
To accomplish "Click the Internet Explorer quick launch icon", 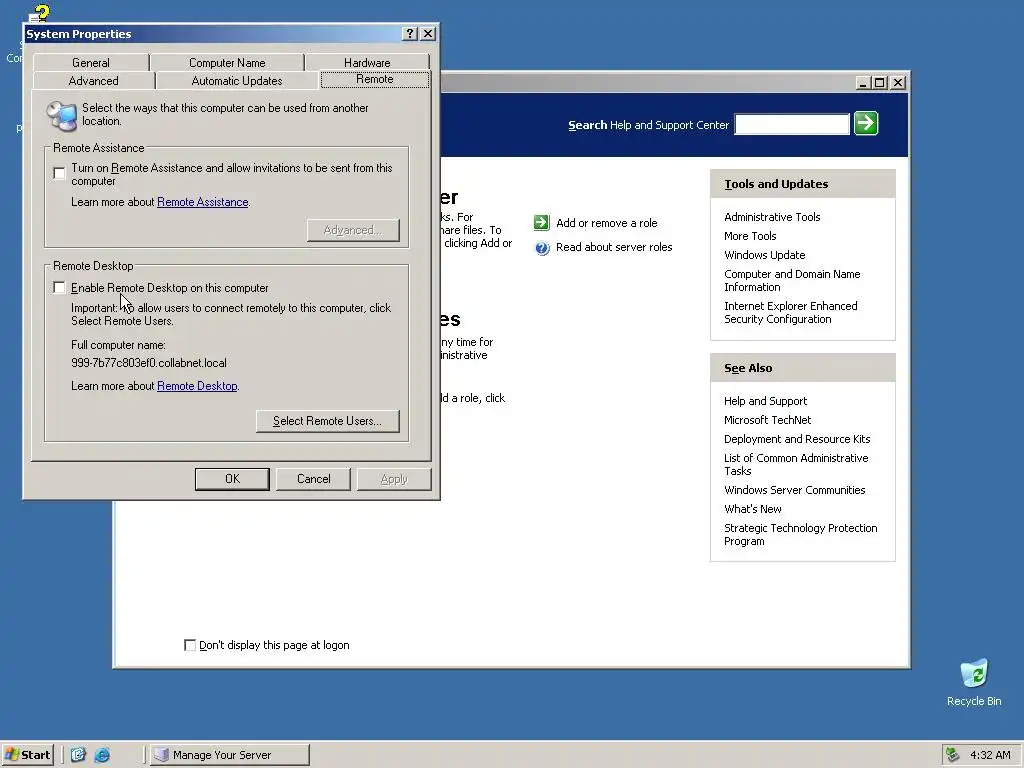I will tap(102, 755).
